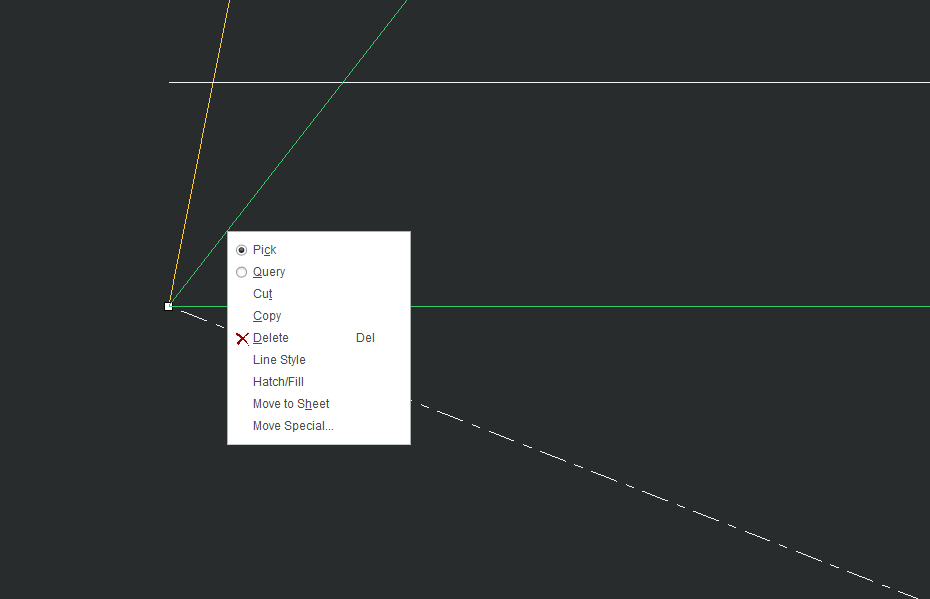
Task: Click the red X Delete icon
Action: 242,339
